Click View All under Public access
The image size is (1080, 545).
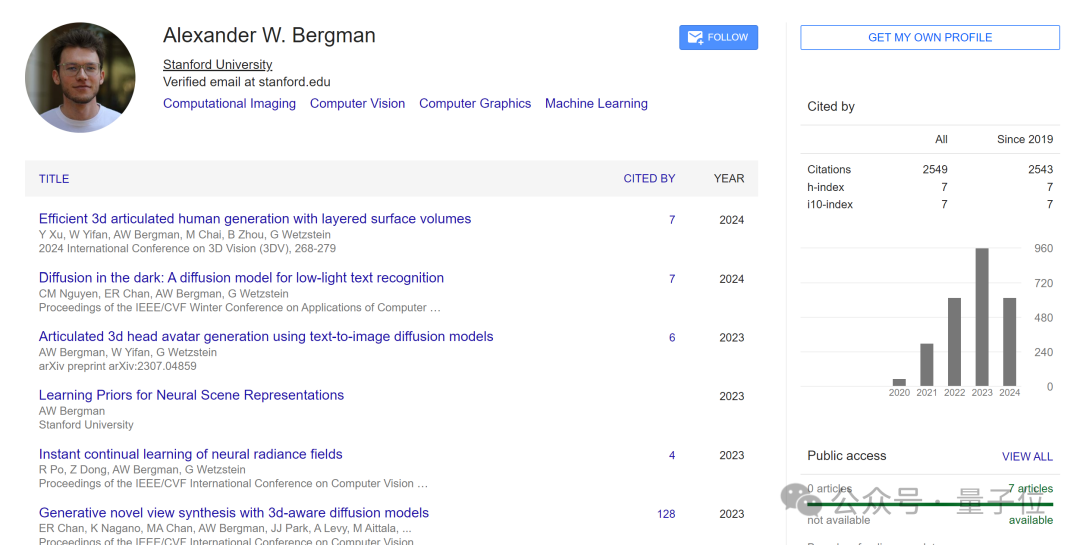click(1027, 456)
